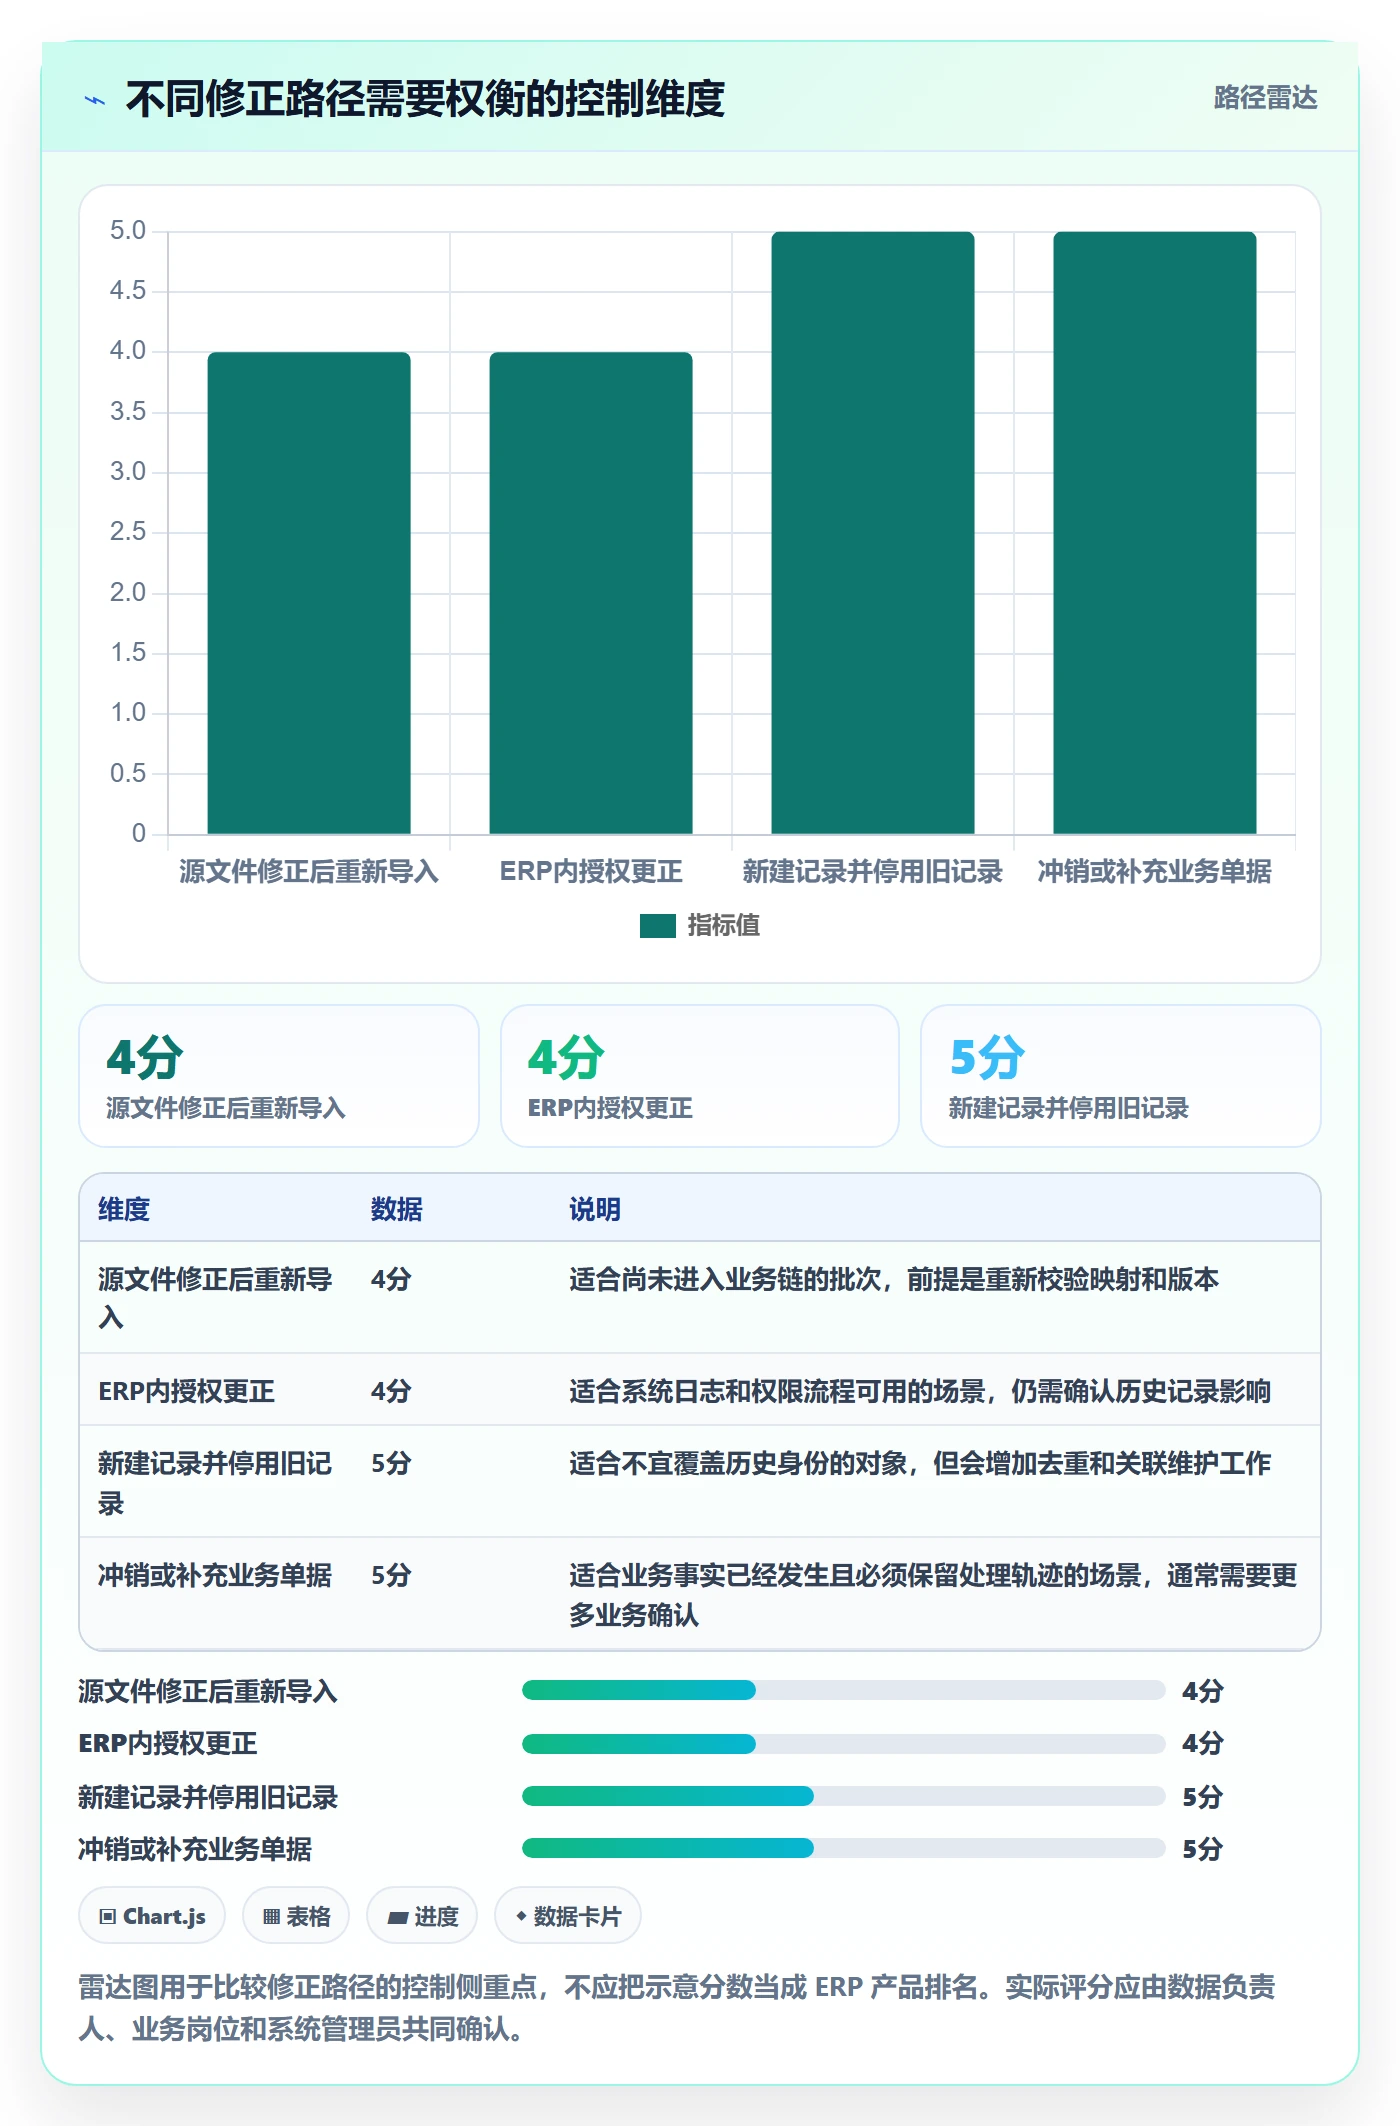Image resolution: width=1400 pixels, height=2126 pixels.
Task: Click x-axis label ERP内授权更正
Action: [591, 872]
